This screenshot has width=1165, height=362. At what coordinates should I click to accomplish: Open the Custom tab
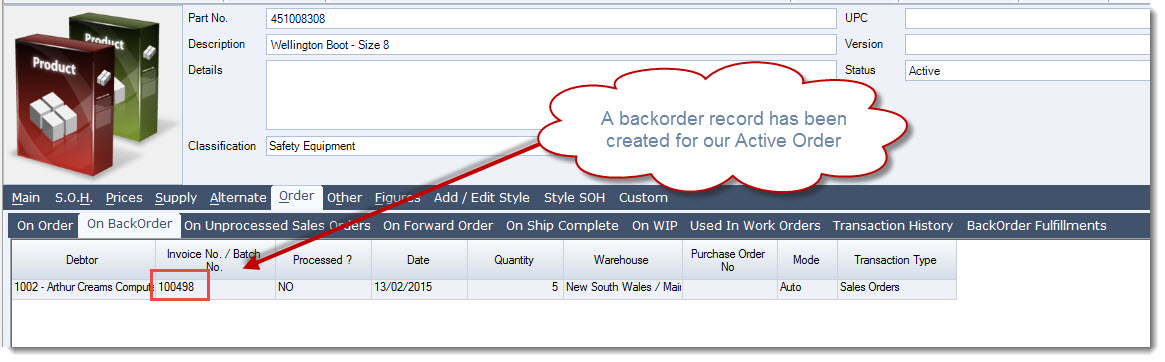coord(643,198)
